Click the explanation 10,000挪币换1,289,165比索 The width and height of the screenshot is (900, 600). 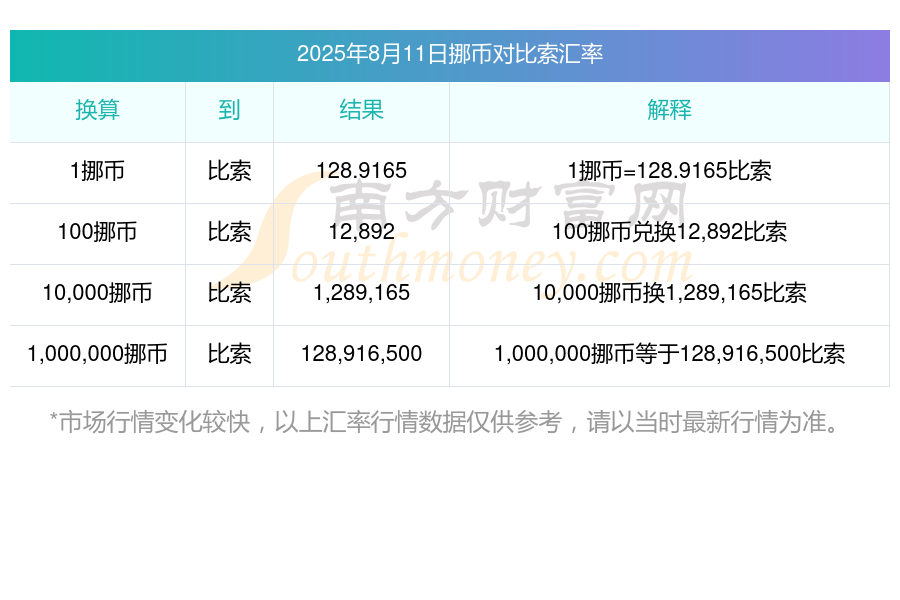click(669, 293)
